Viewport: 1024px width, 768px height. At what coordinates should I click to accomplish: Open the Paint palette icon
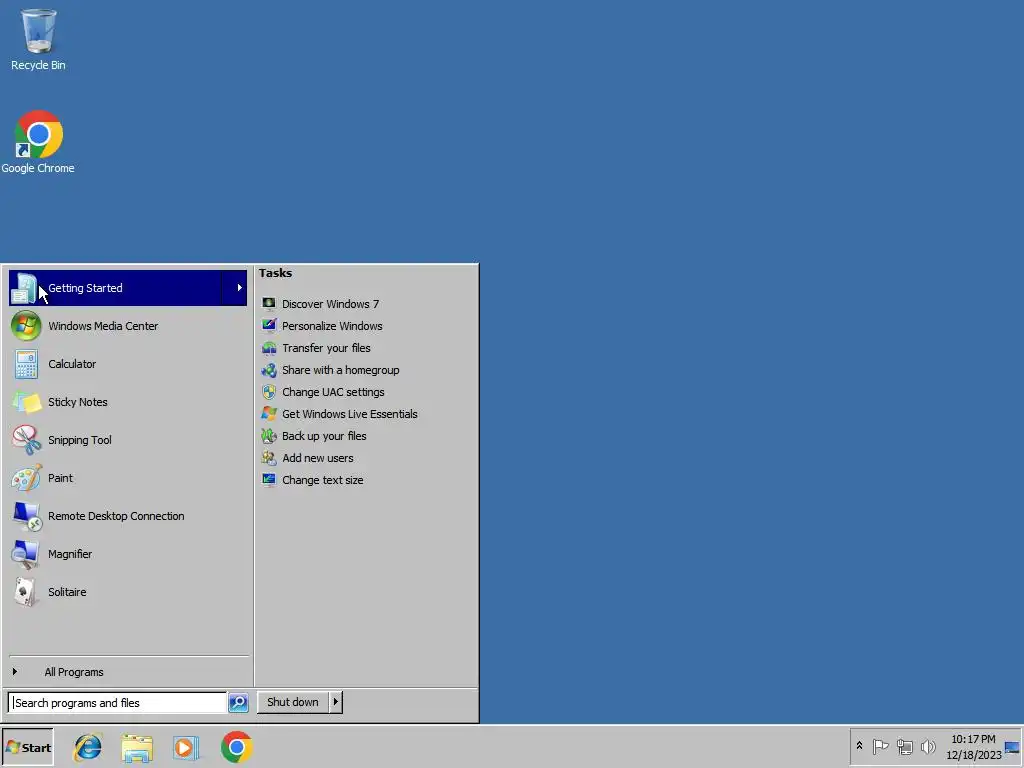click(x=26, y=478)
